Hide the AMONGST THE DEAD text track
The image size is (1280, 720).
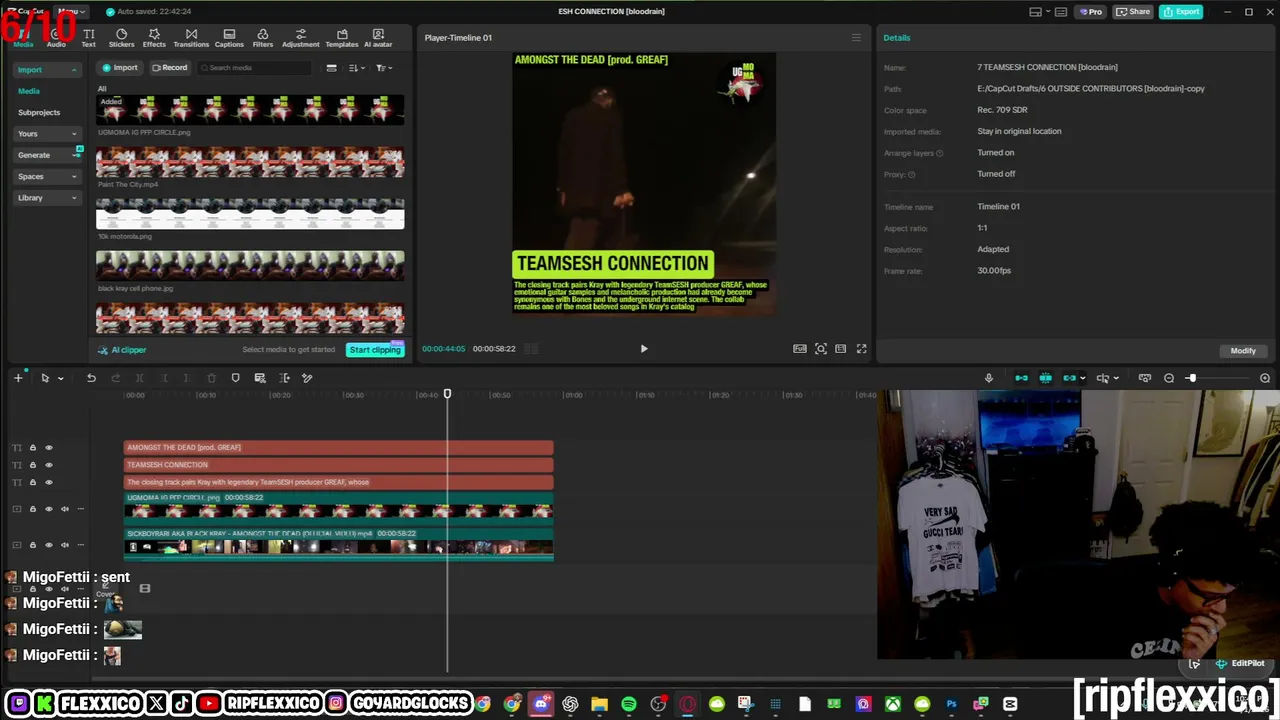pyautogui.click(x=48, y=448)
